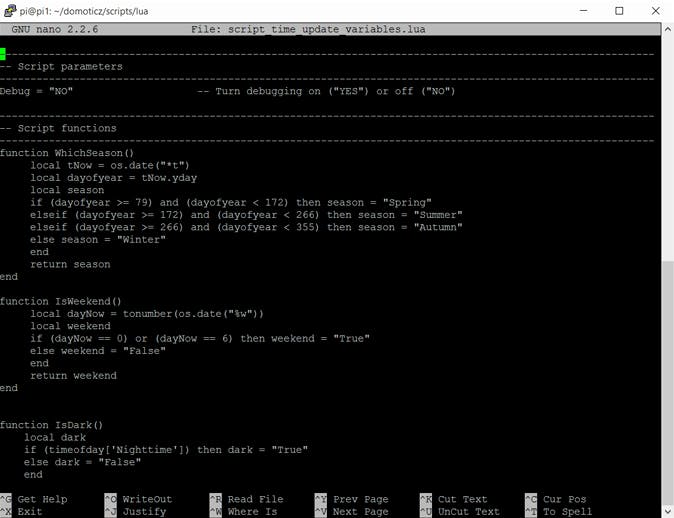Click the Debug = "NO" line
The image size is (674, 518).
click(37, 91)
